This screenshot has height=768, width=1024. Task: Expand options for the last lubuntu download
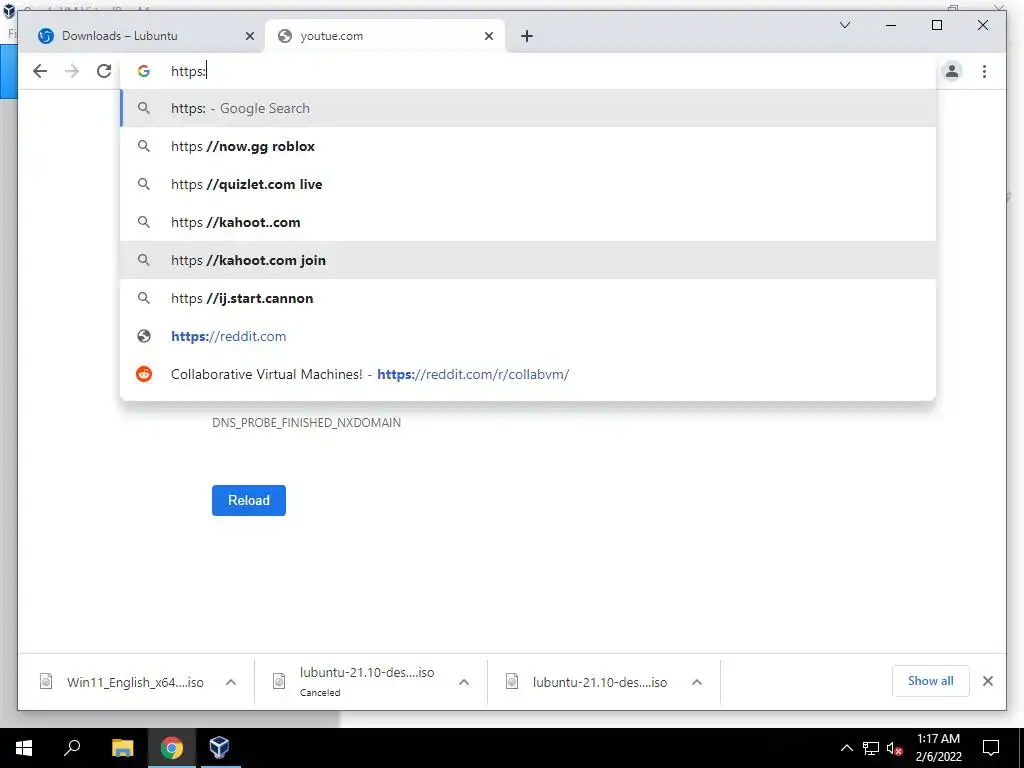[697, 682]
